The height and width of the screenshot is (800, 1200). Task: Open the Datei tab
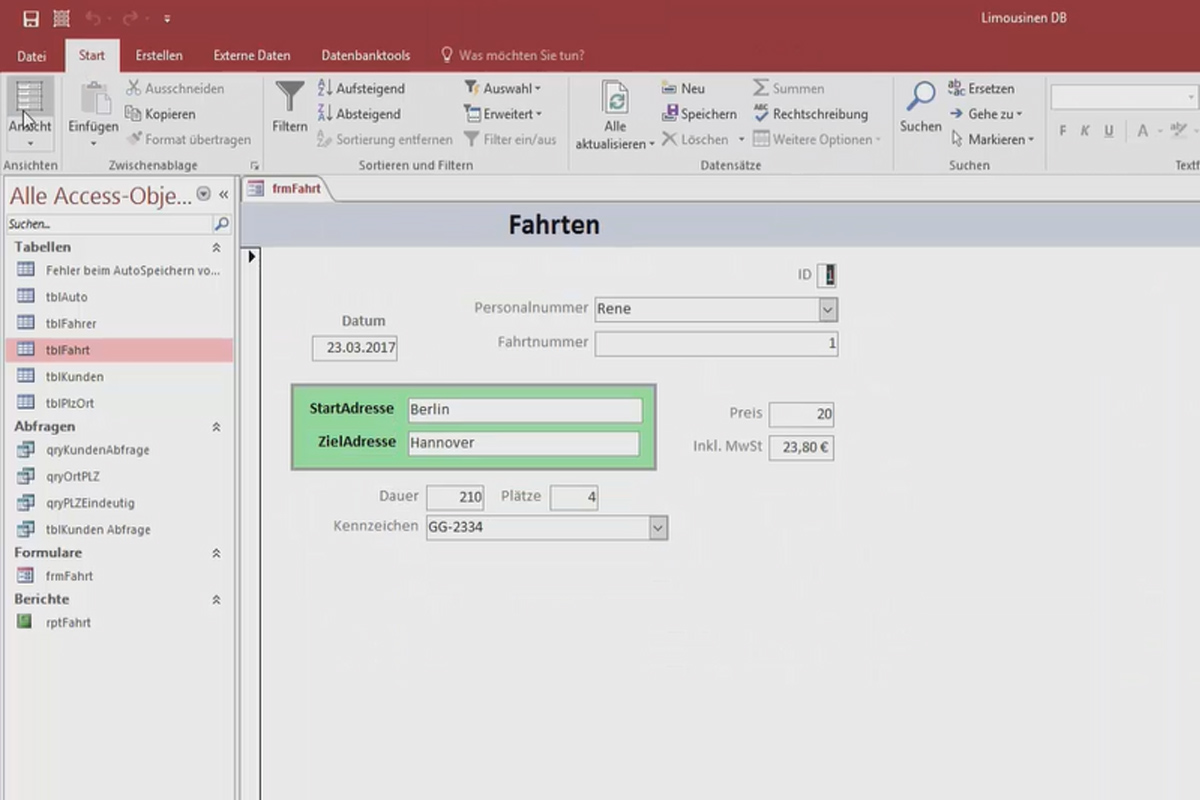coord(32,56)
